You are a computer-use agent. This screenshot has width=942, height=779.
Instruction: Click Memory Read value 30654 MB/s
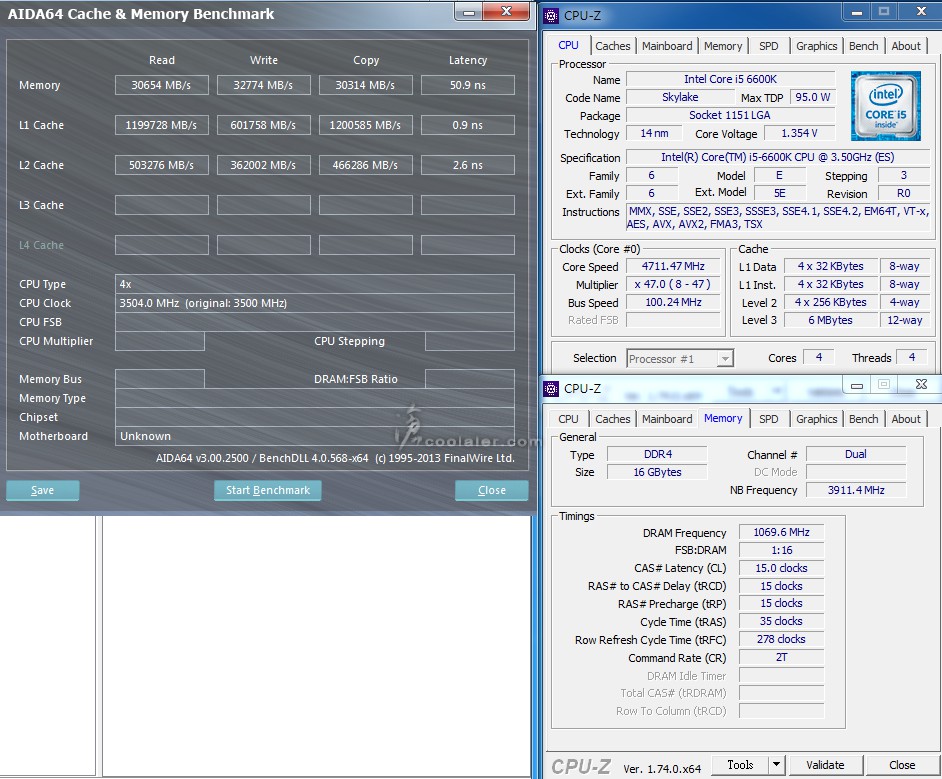click(162, 85)
